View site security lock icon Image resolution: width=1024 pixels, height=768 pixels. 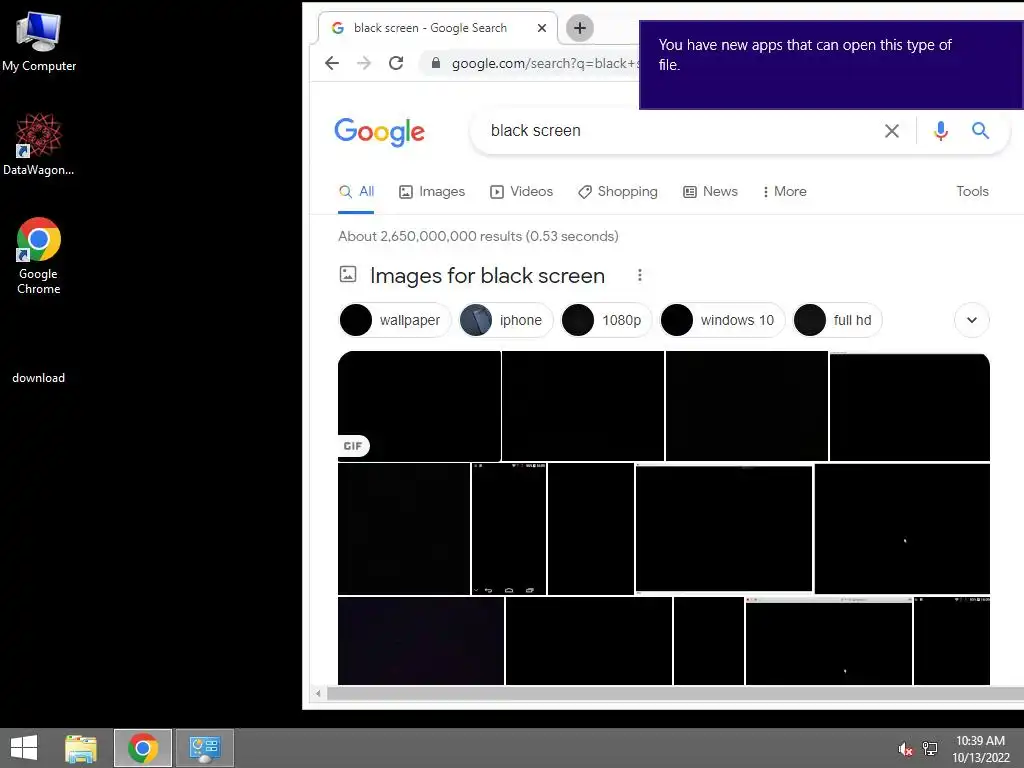436,63
